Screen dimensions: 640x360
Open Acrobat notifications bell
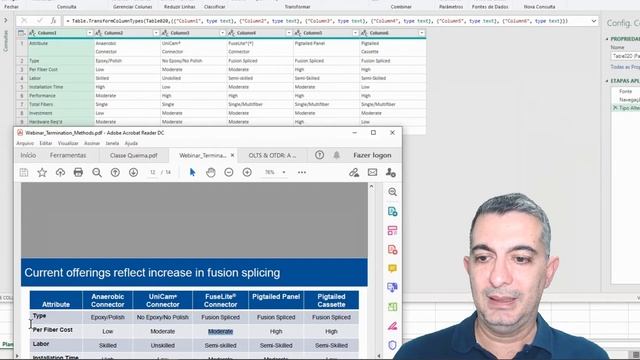coord(336,155)
